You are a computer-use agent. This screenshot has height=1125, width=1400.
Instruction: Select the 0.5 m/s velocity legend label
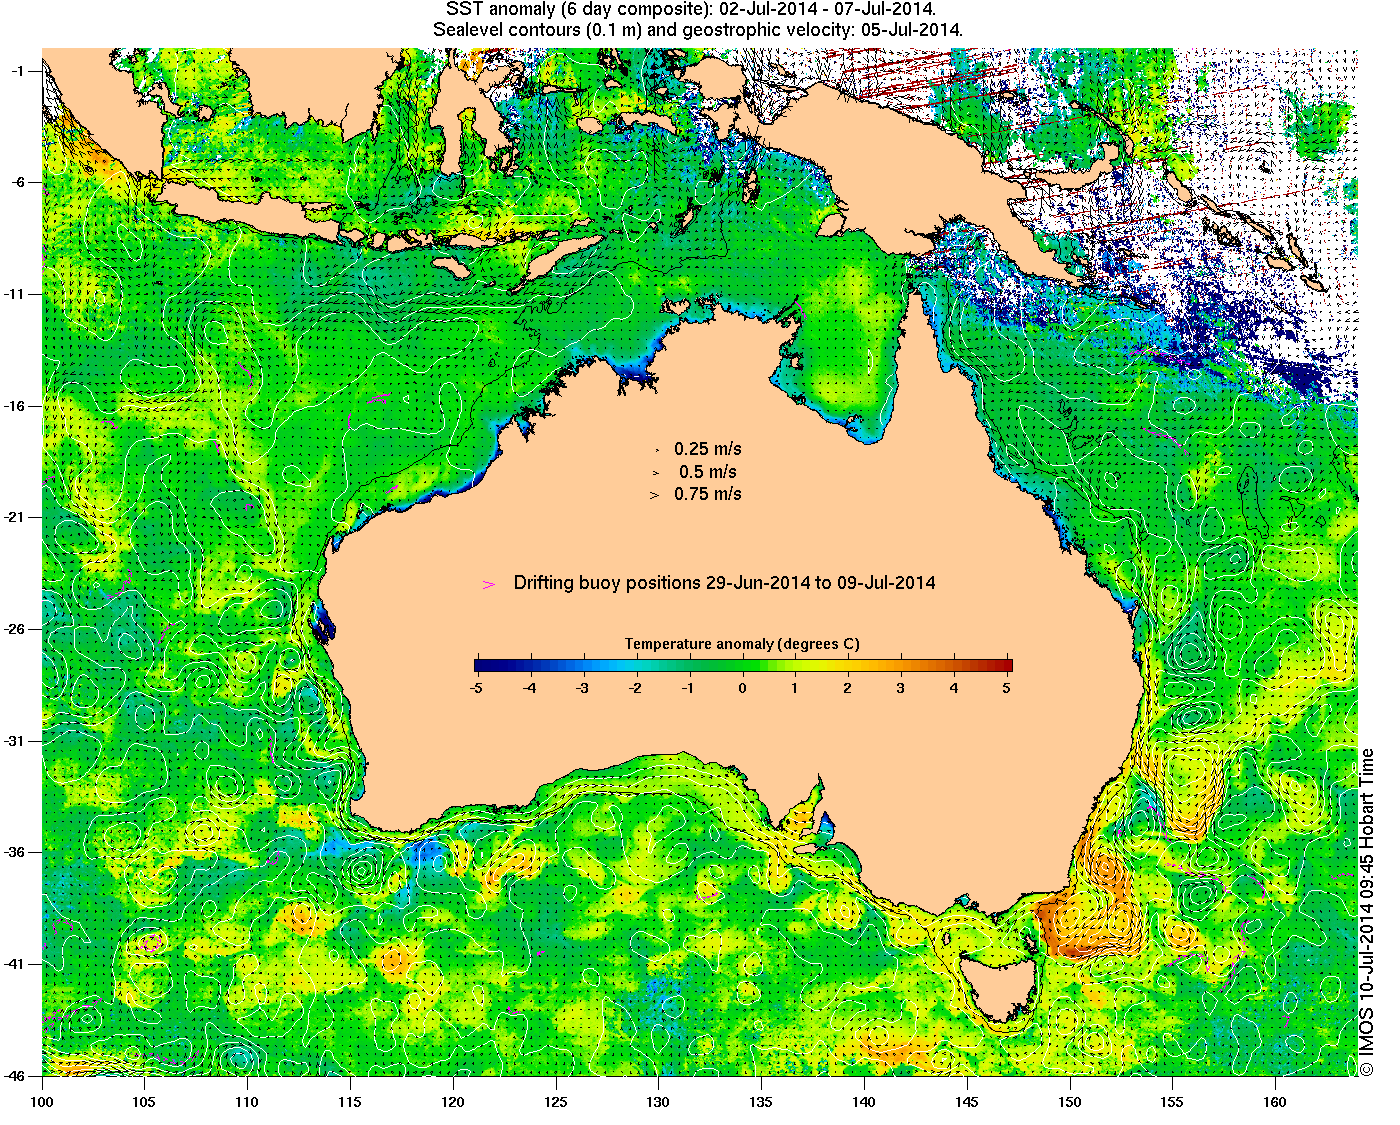(708, 471)
